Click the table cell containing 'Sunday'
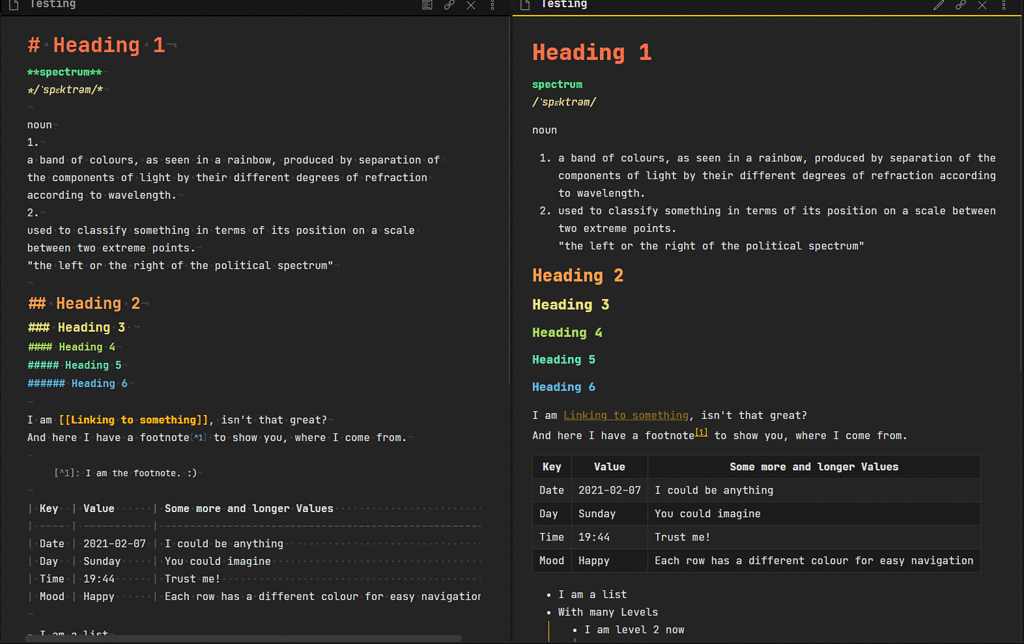Screen dimensions: 1024x644 [598, 513]
